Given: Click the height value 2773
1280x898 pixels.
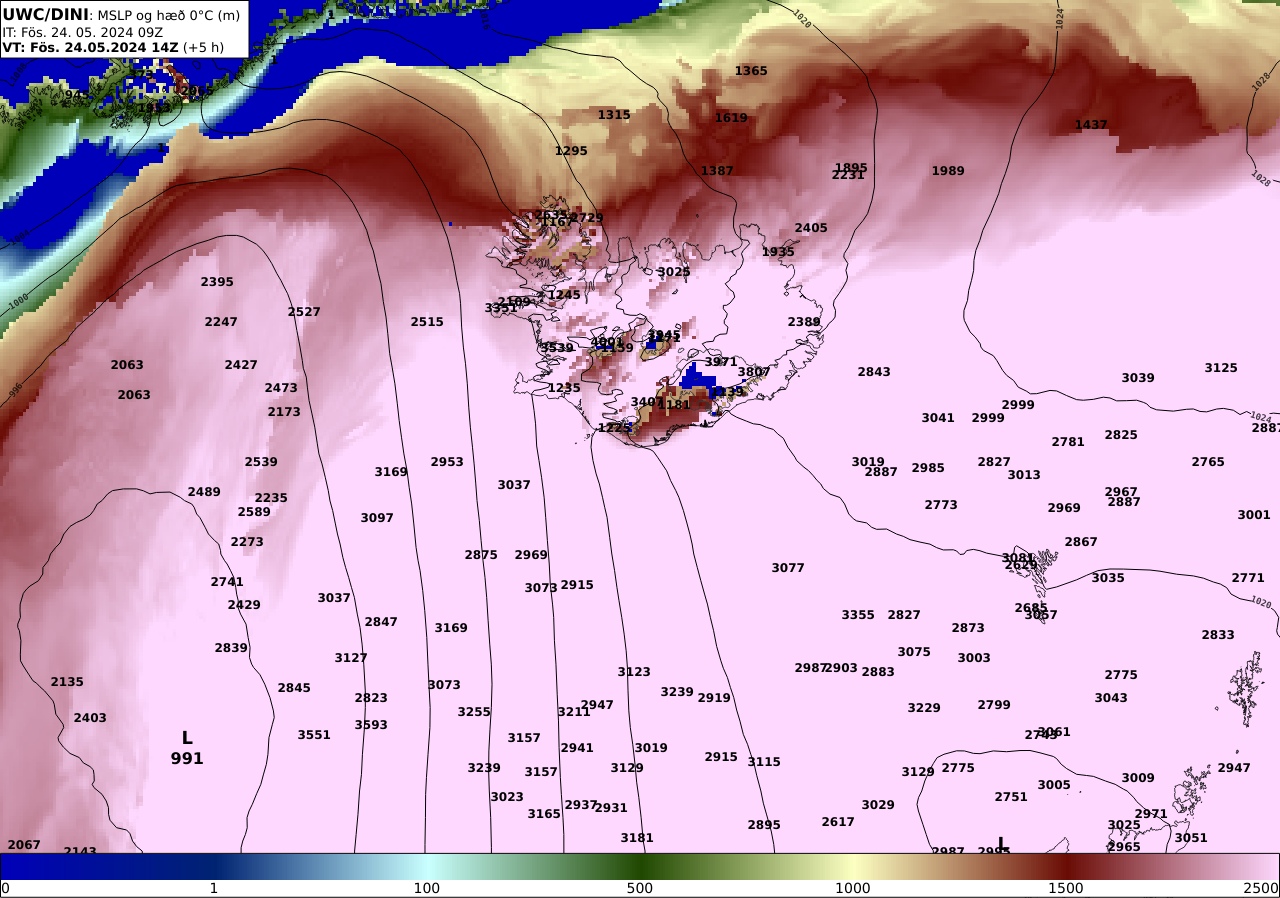Looking at the screenshot, I should pyautogui.click(x=941, y=505).
